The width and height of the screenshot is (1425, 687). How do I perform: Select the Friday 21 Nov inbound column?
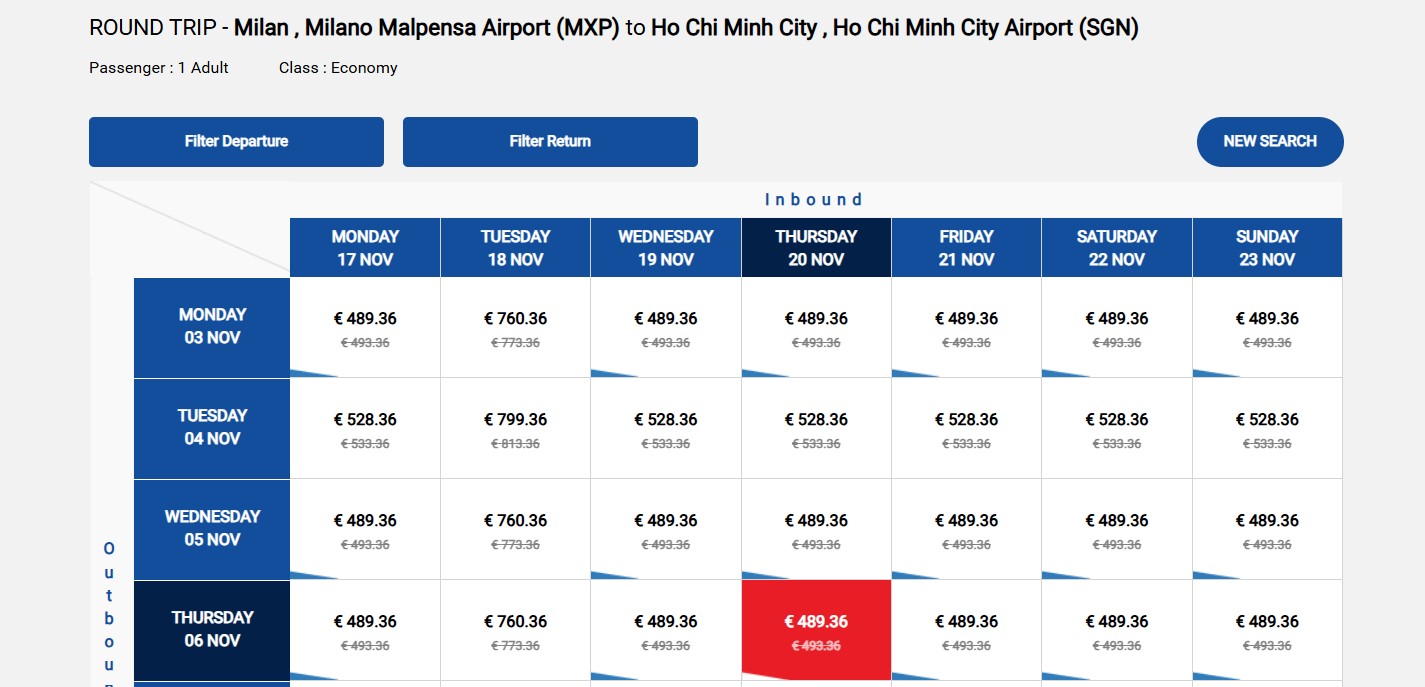coord(966,248)
